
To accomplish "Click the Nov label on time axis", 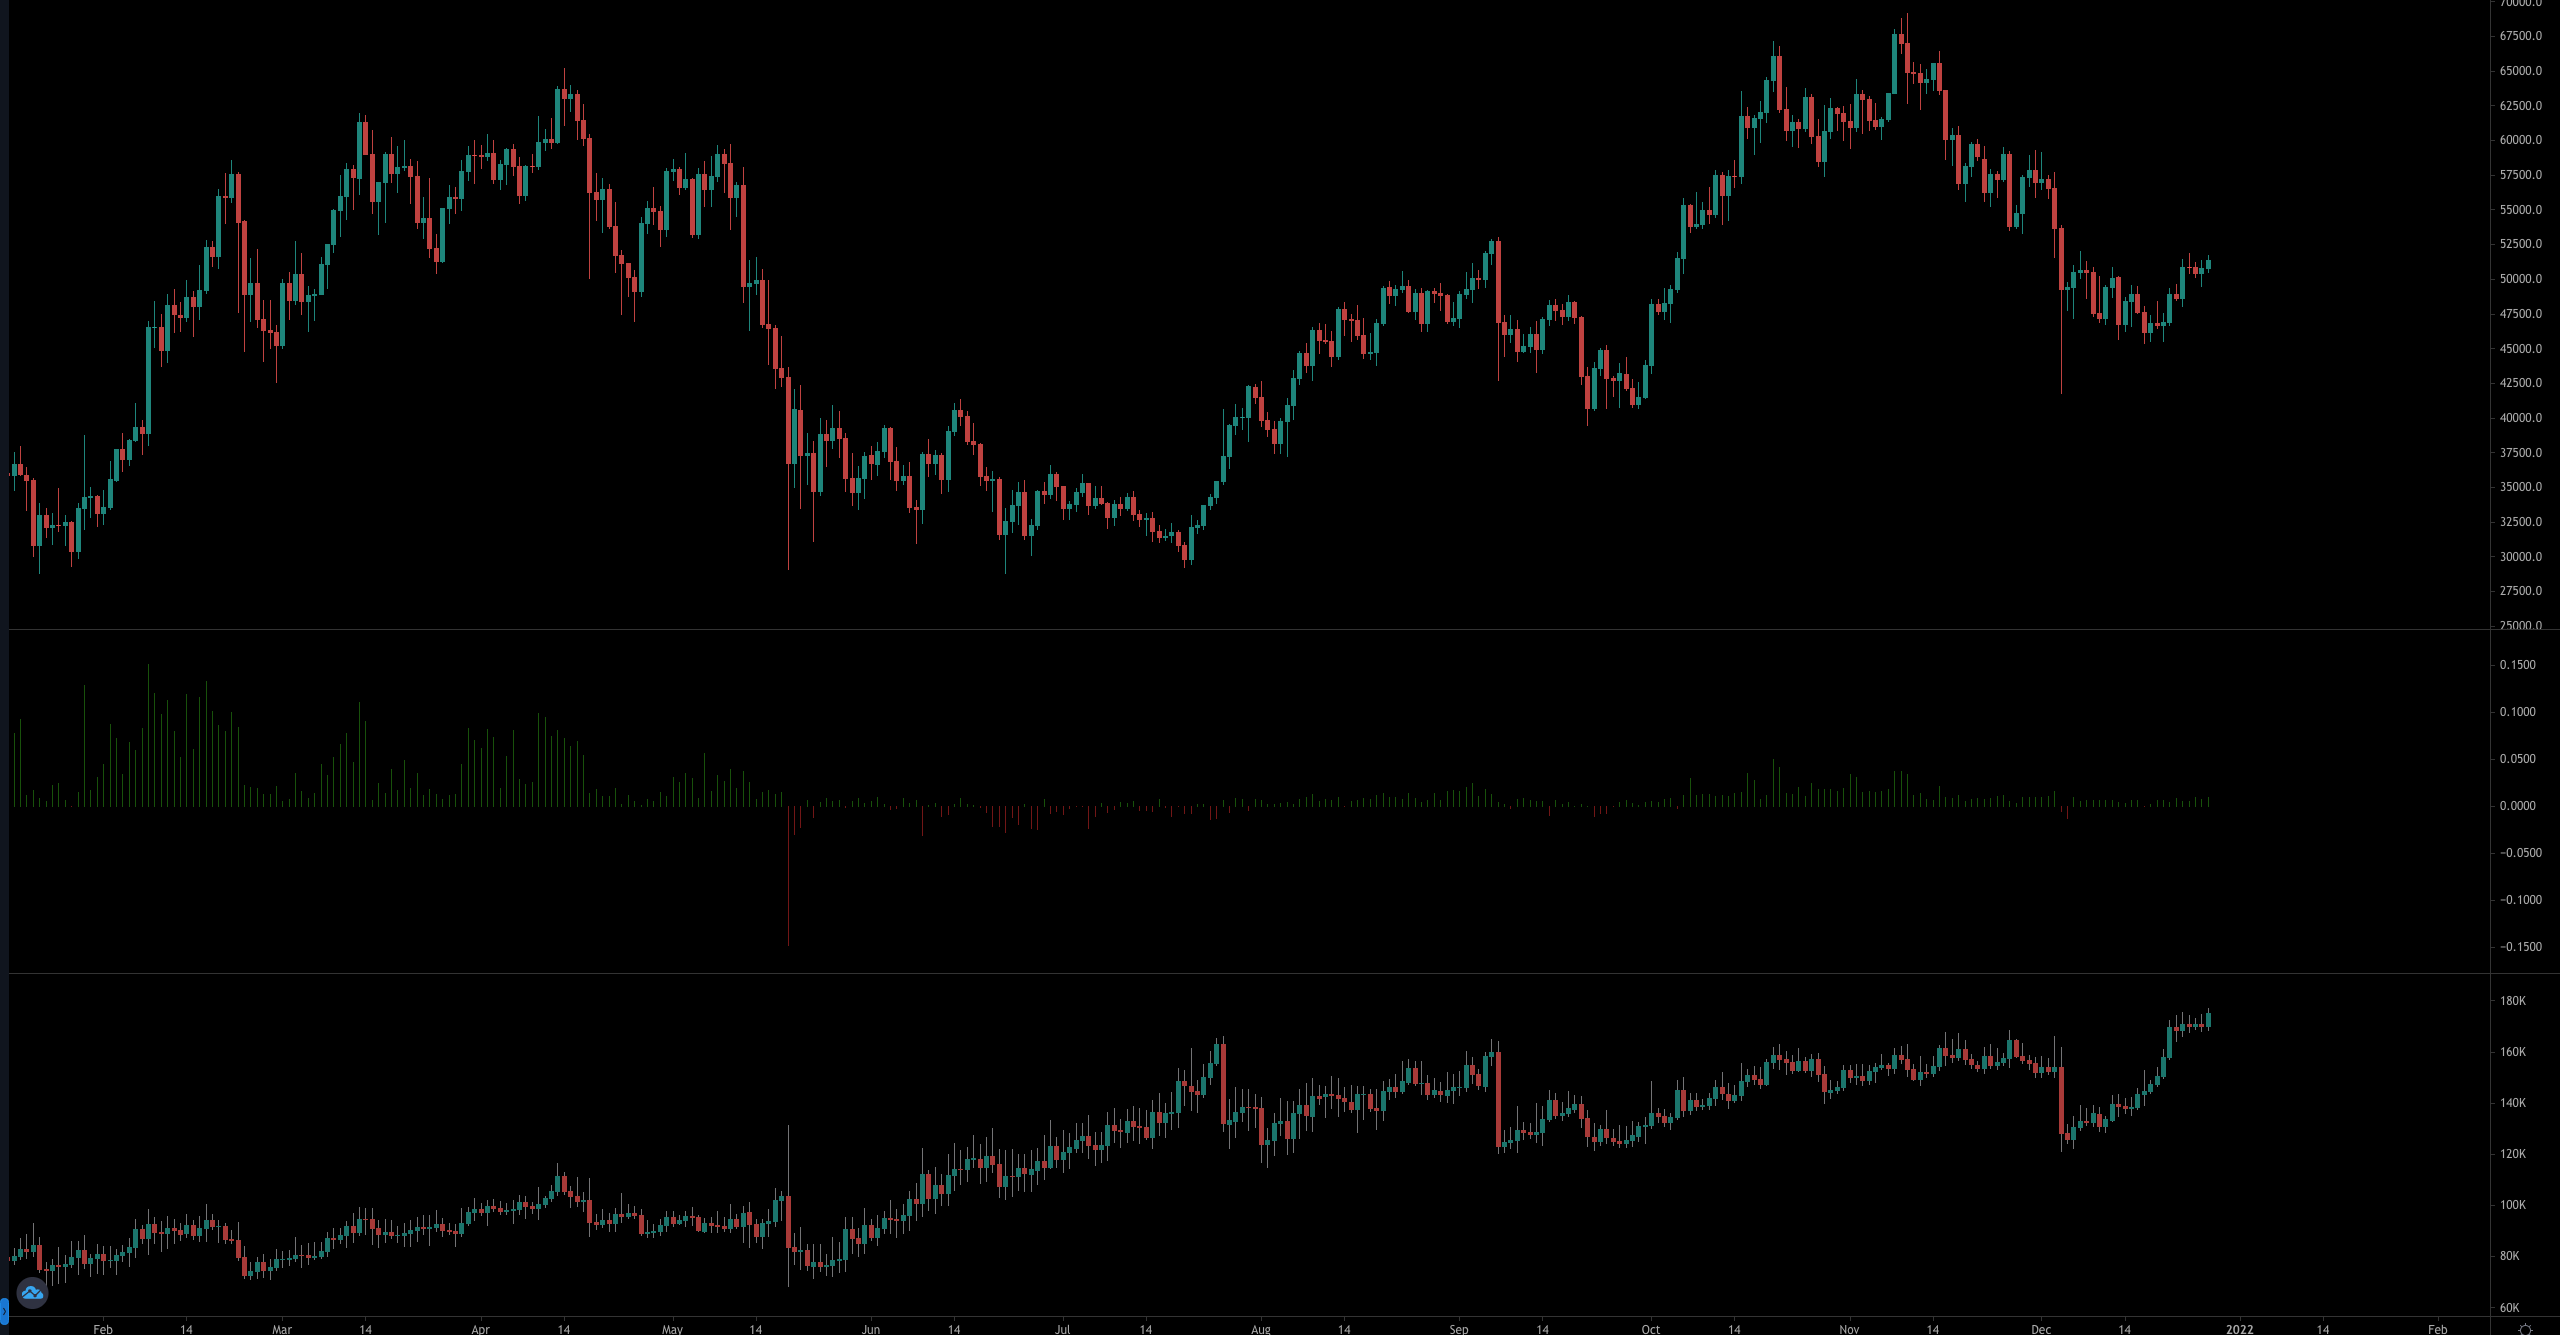I will [x=1849, y=1329].
